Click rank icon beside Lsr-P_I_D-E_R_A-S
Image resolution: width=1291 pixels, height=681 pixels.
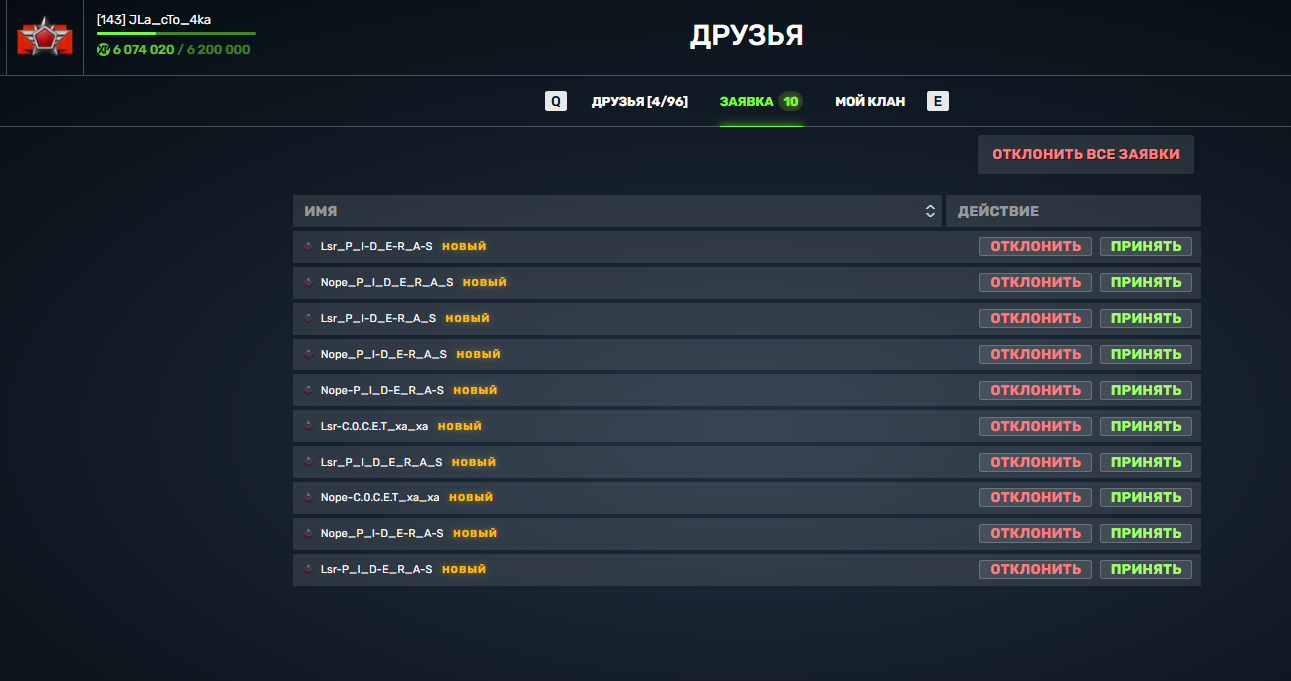point(309,569)
